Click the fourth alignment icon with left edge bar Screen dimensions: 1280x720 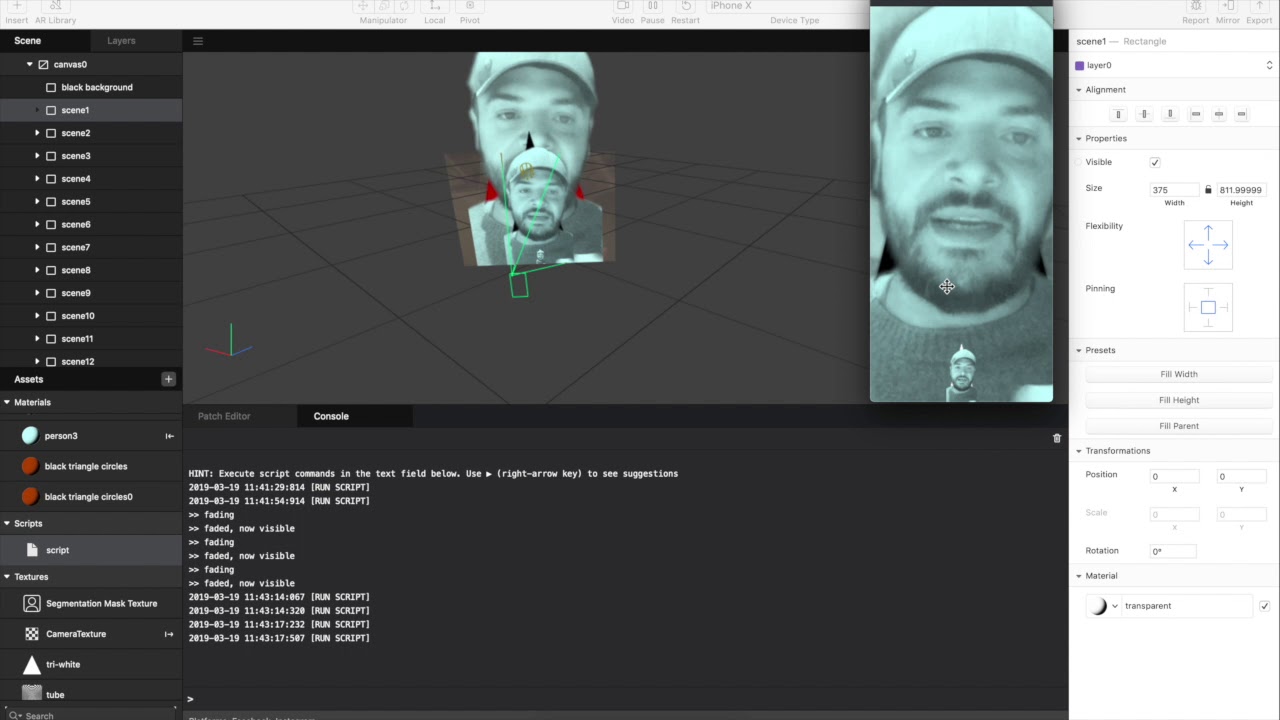coord(1195,114)
